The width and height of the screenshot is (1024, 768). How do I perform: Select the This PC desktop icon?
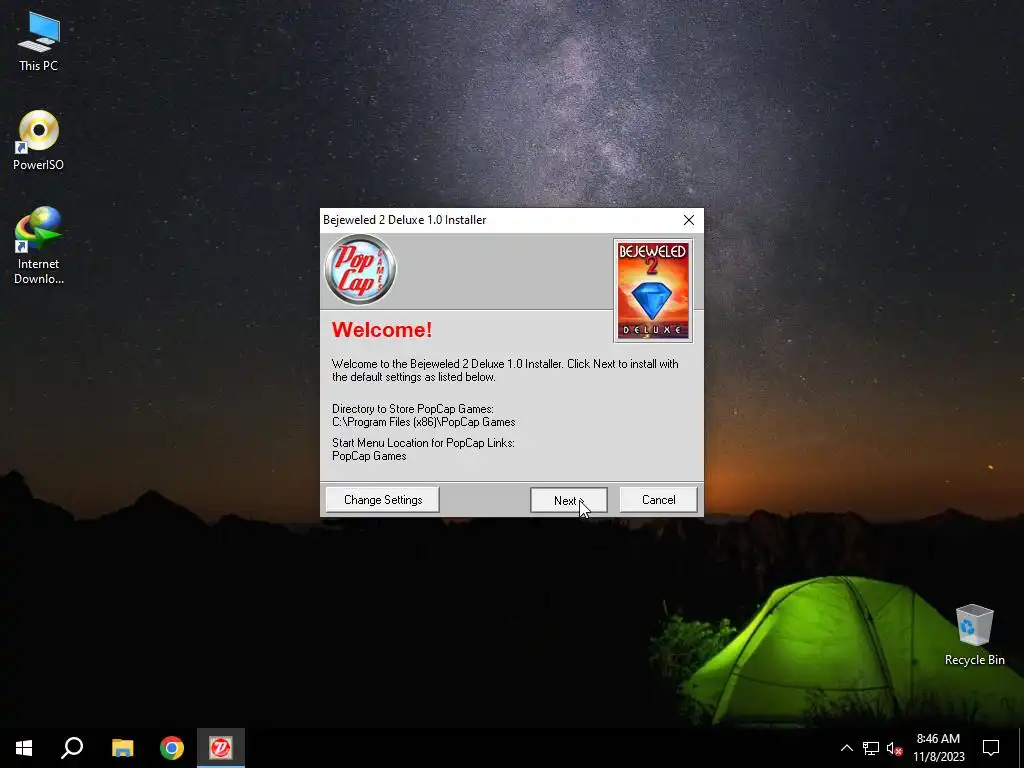point(39,42)
